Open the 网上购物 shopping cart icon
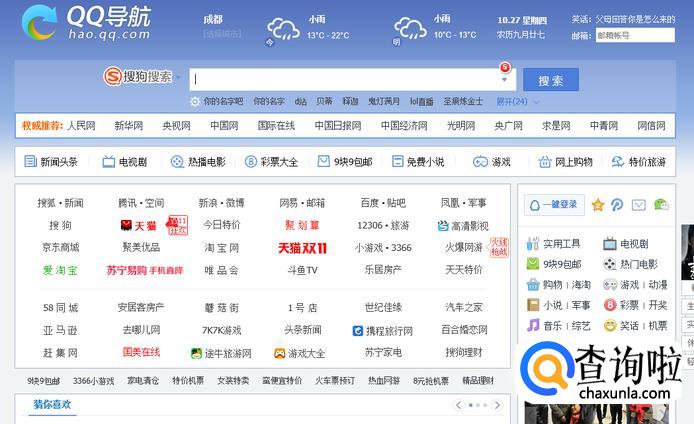694x424 pixels. (545, 162)
